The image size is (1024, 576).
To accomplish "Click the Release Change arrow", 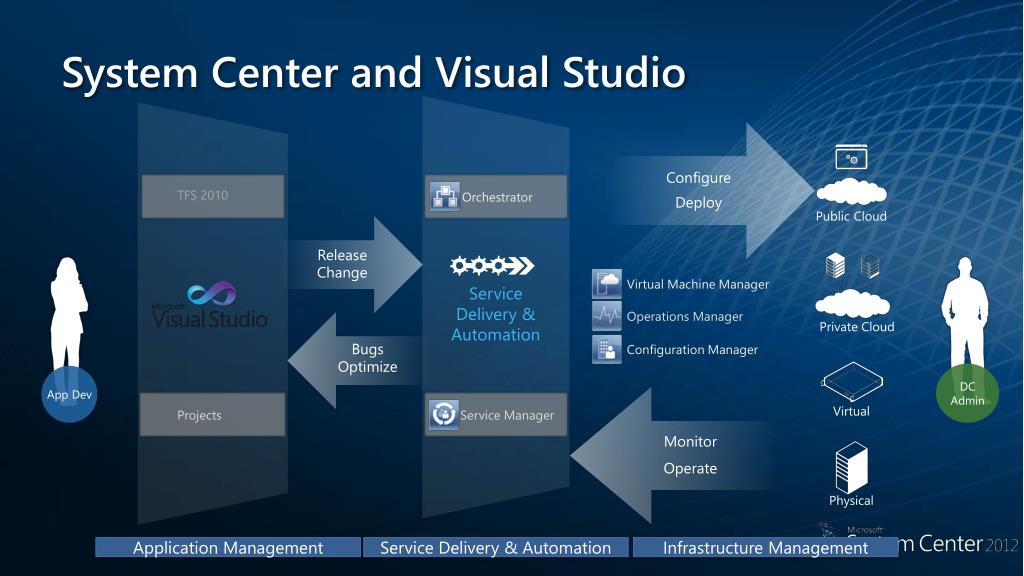I will (x=356, y=264).
